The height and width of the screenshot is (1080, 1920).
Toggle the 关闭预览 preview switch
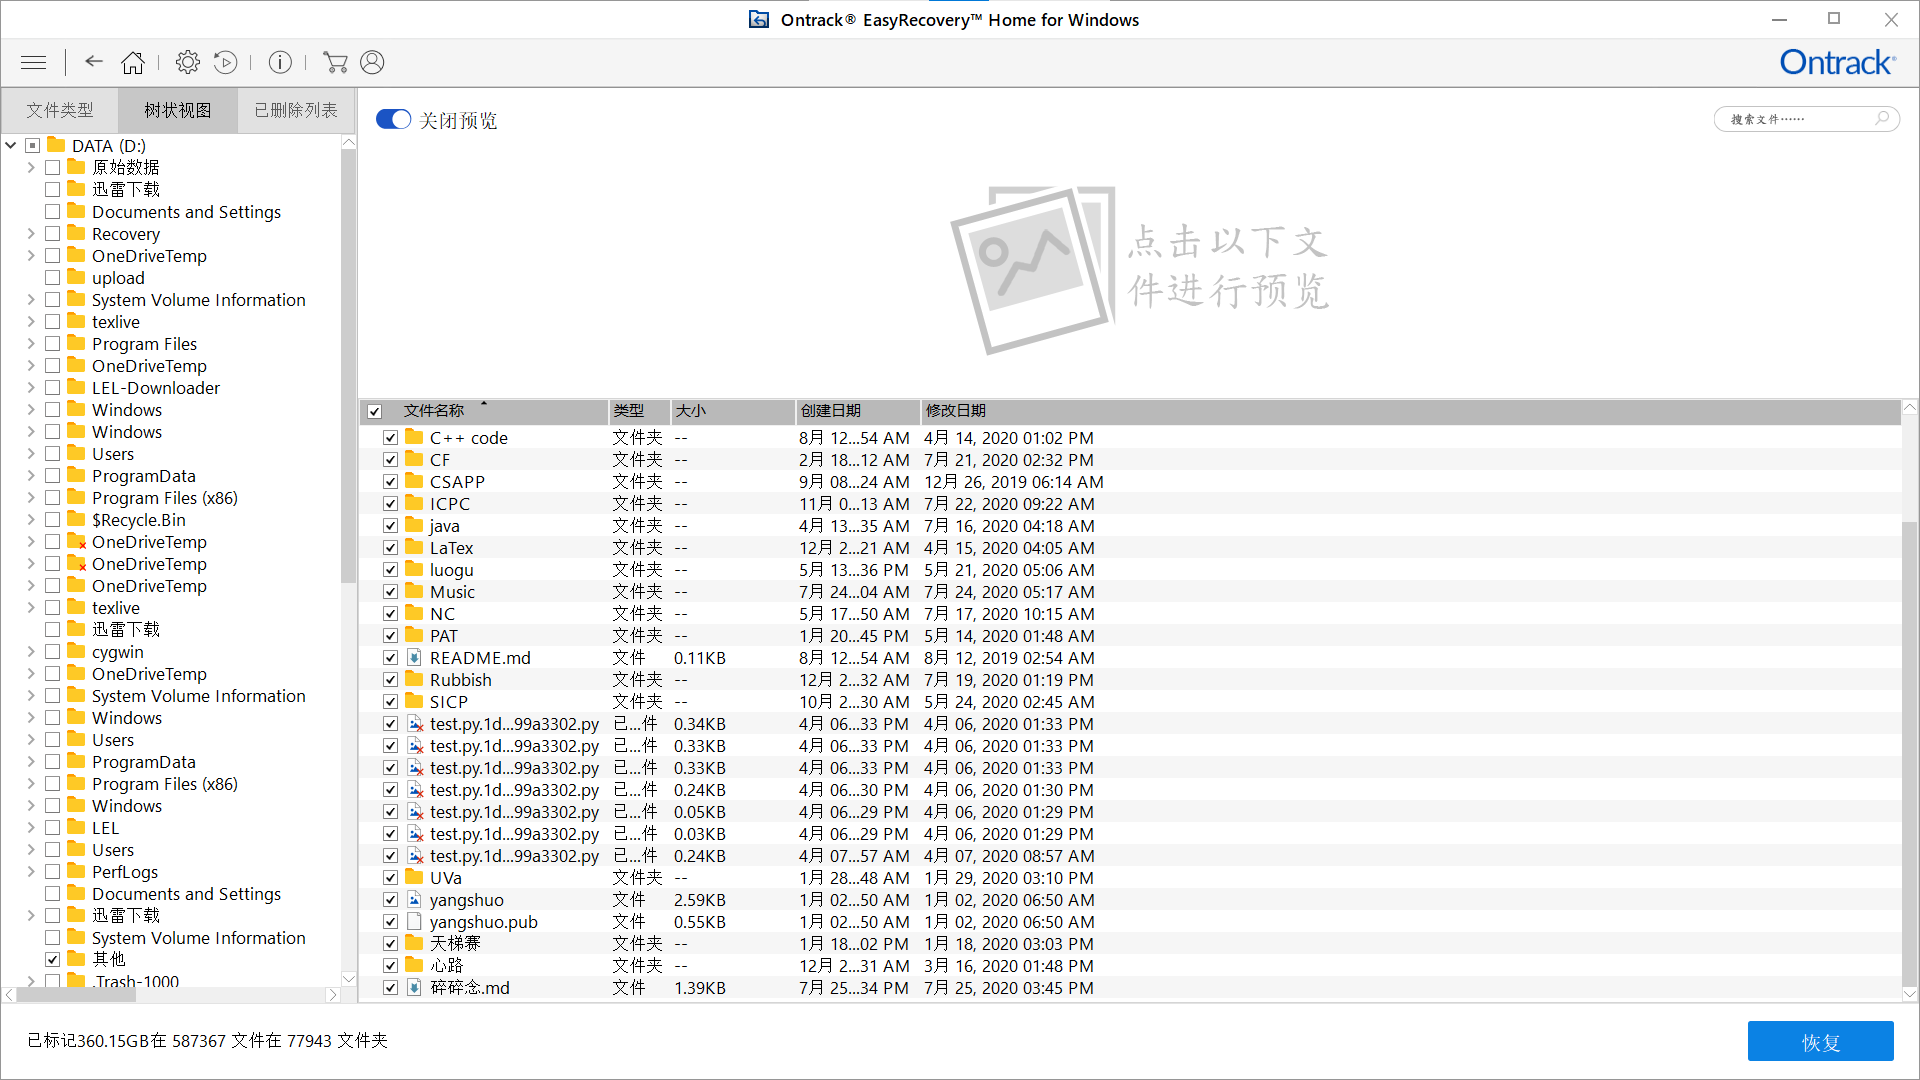pyautogui.click(x=393, y=120)
